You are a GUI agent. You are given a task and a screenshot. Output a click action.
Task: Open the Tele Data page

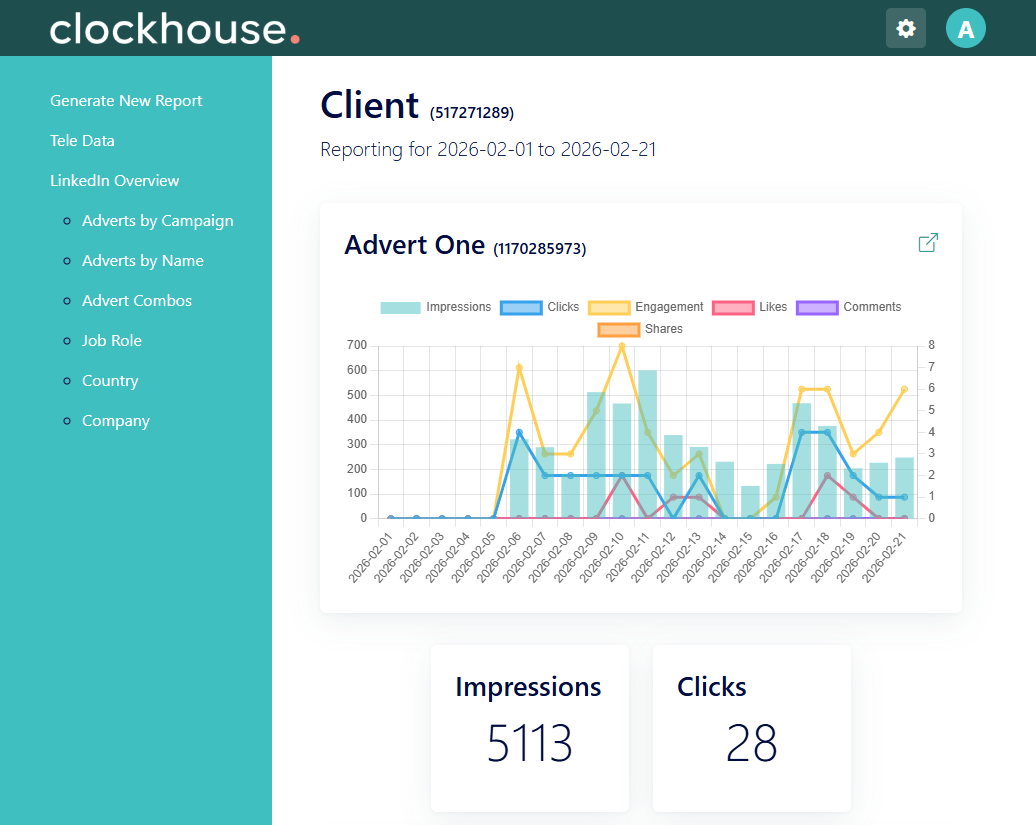83,141
